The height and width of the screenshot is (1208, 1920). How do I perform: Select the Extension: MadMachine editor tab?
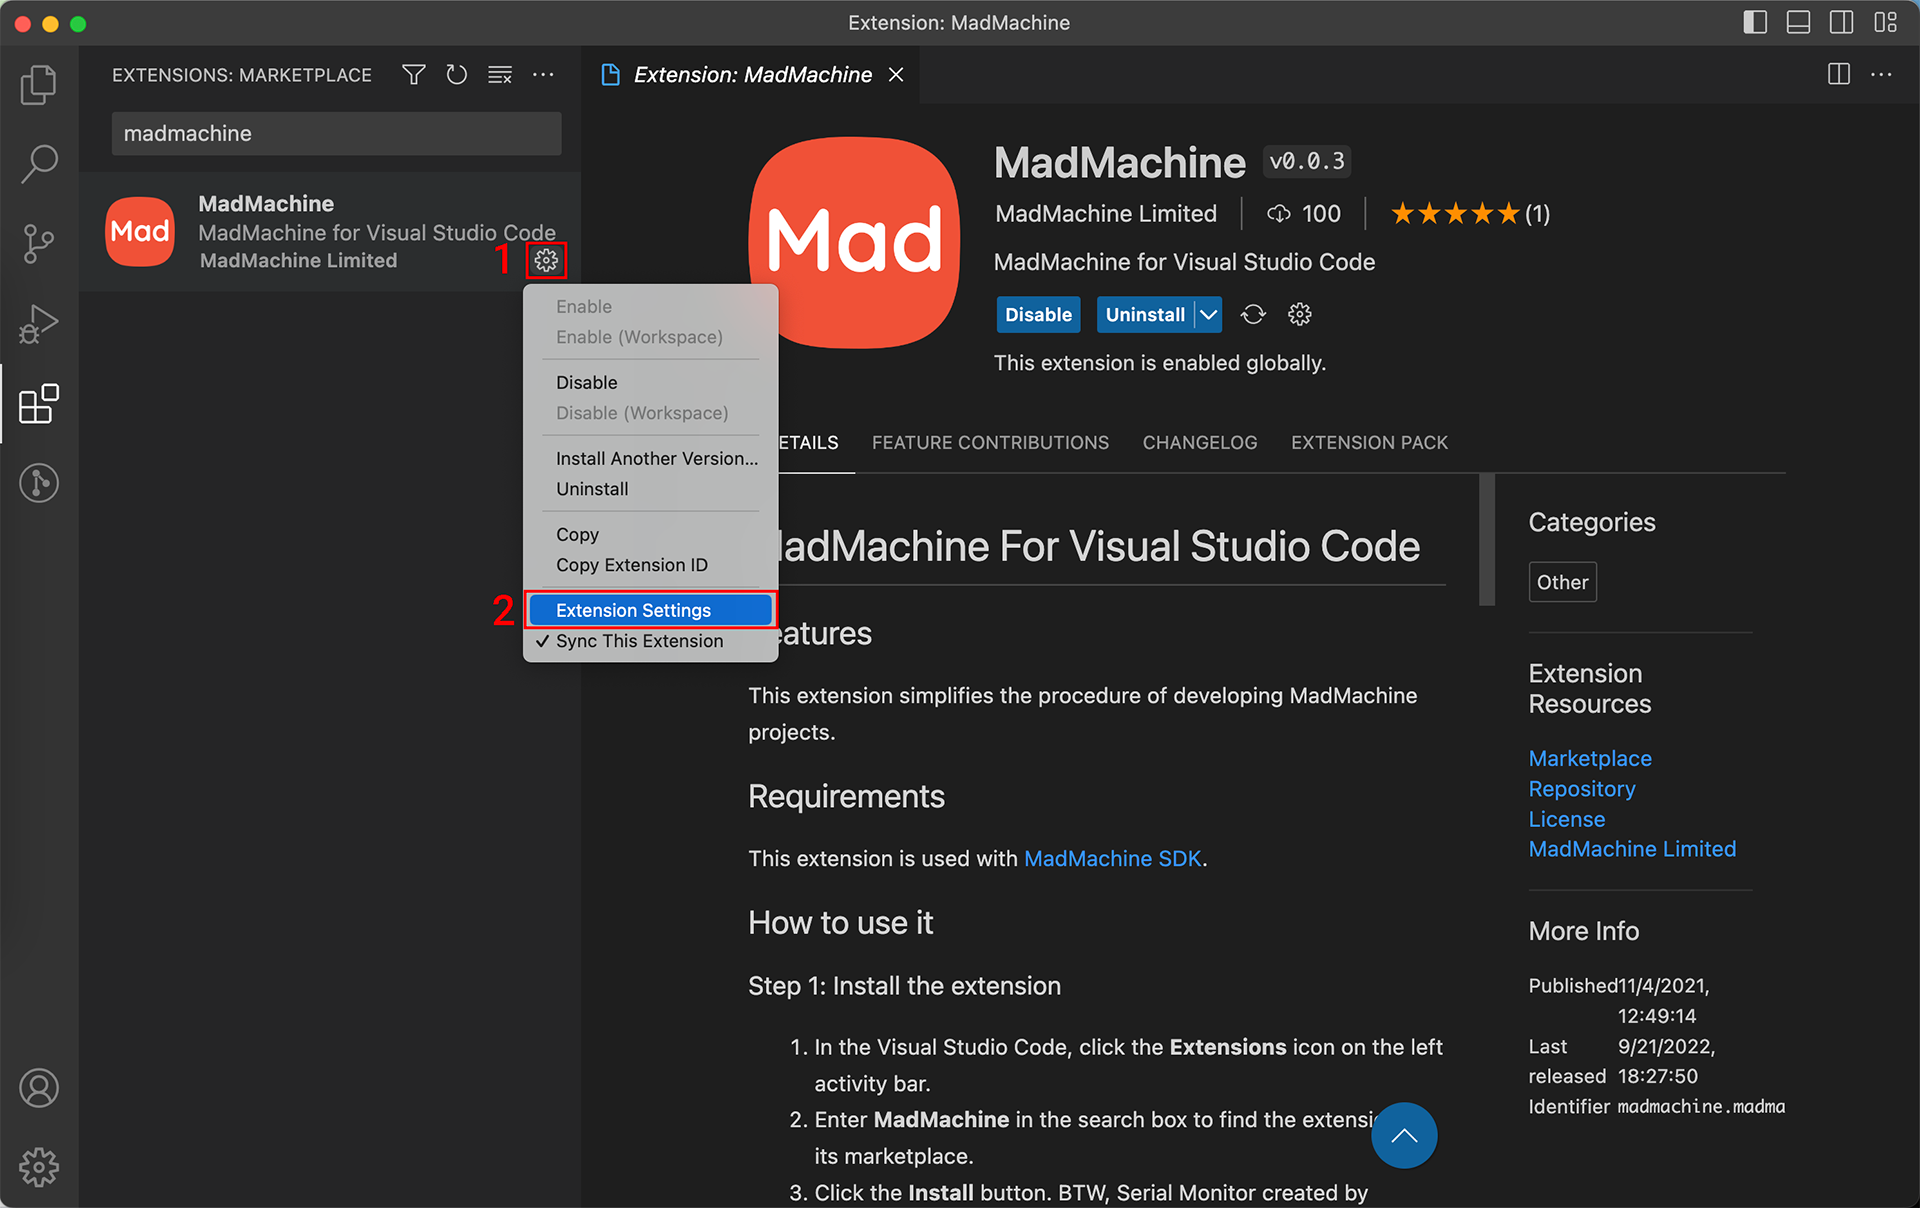coord(752,75)
